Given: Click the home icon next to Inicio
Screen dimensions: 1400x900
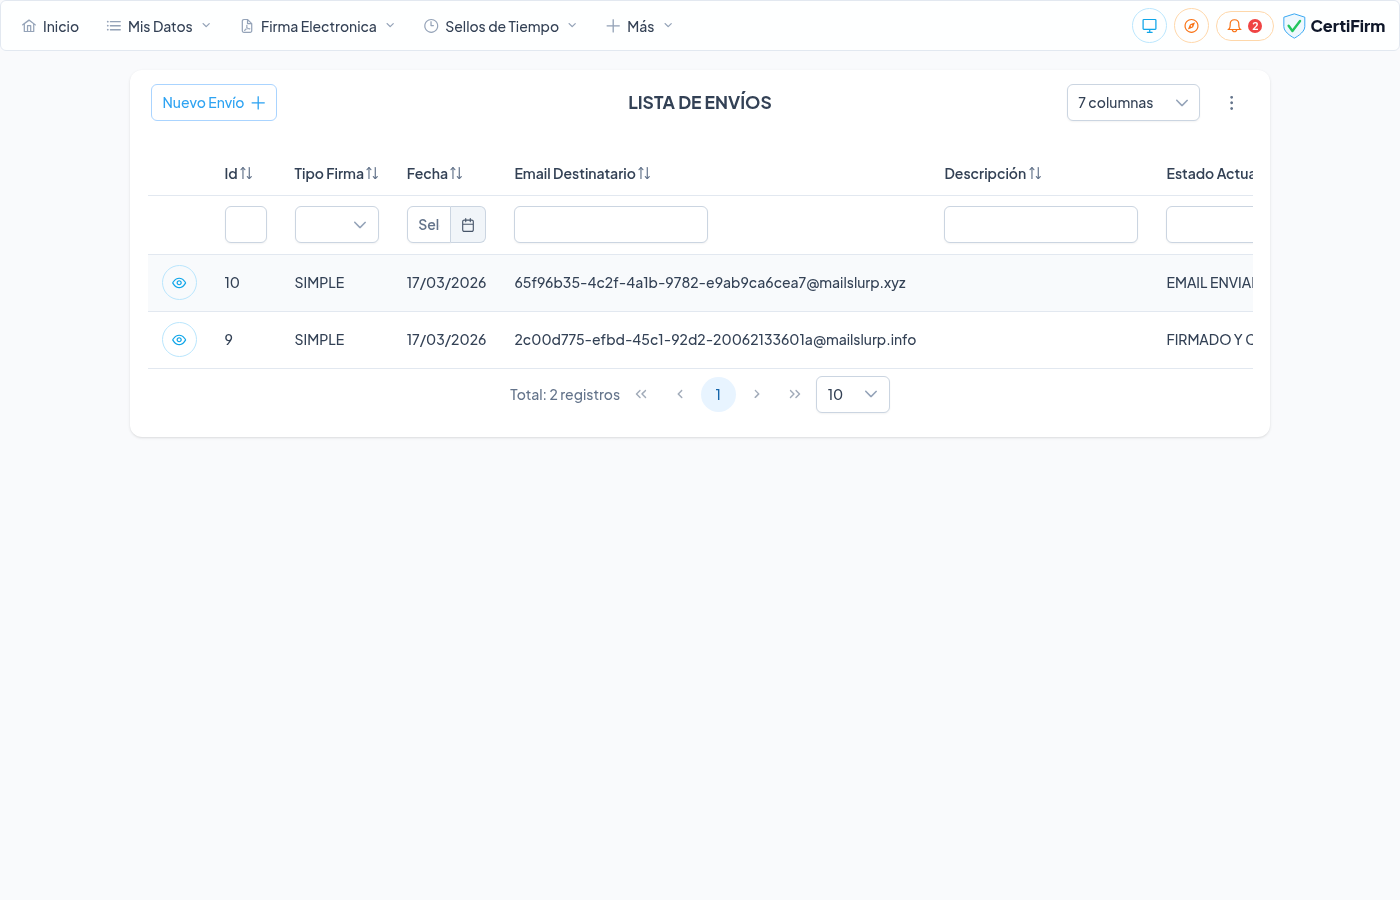Looking at the screenshot, I should pos(28,25).
